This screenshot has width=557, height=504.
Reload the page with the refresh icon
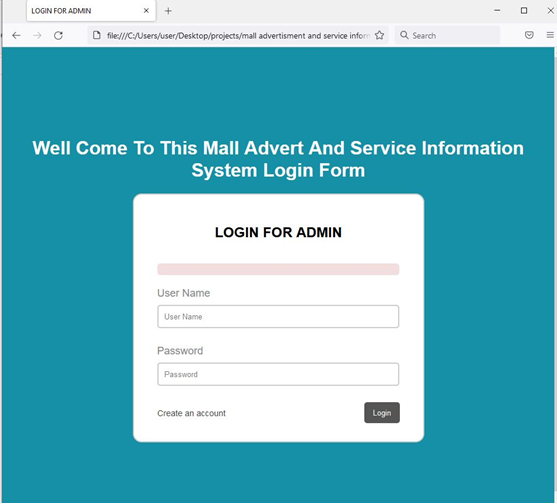tap(58, 36)
